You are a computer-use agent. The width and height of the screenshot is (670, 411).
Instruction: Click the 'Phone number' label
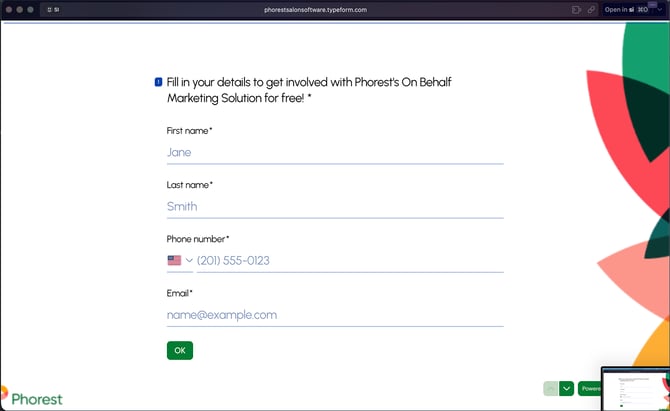[x=198, y=239]
